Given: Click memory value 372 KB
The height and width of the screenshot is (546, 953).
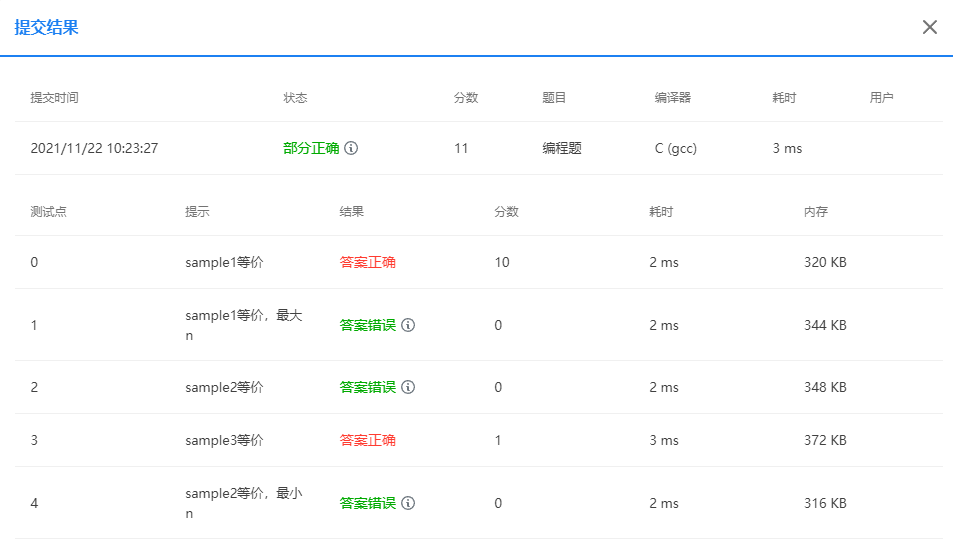Looking at the screenshot, I should click(825, 440).
